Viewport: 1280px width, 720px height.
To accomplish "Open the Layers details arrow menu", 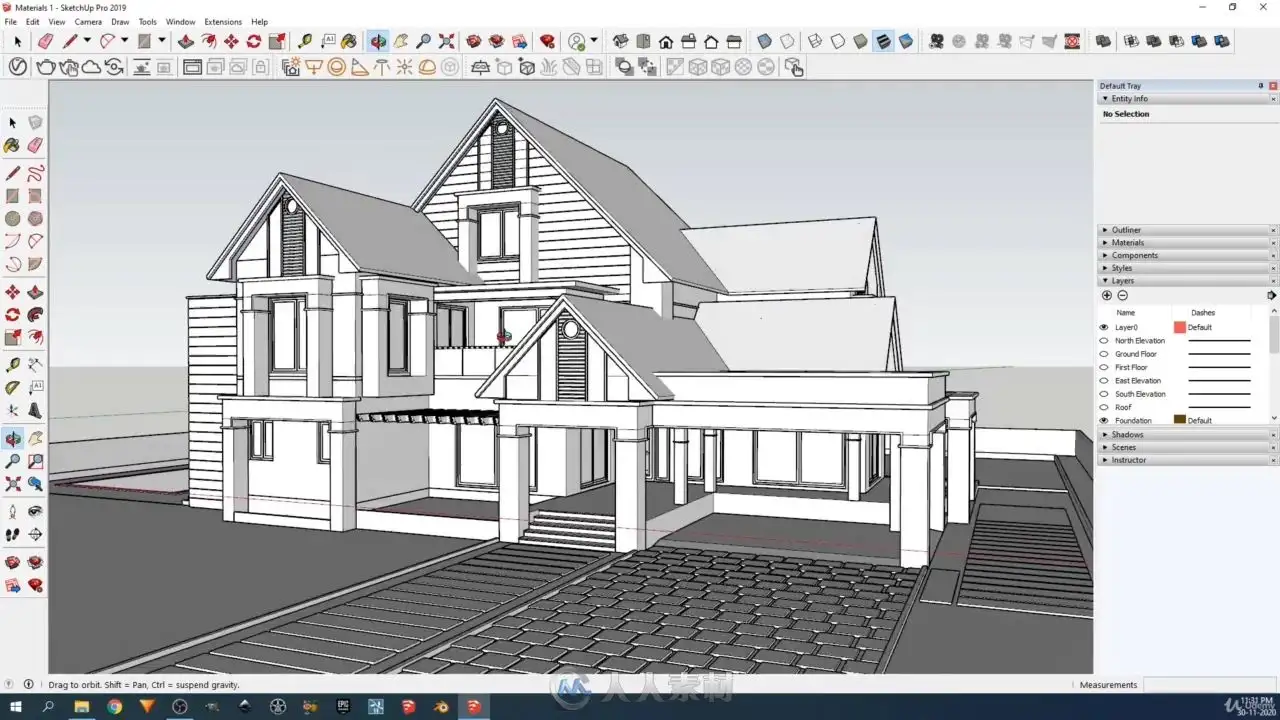I will click(x=1272, y=296).
